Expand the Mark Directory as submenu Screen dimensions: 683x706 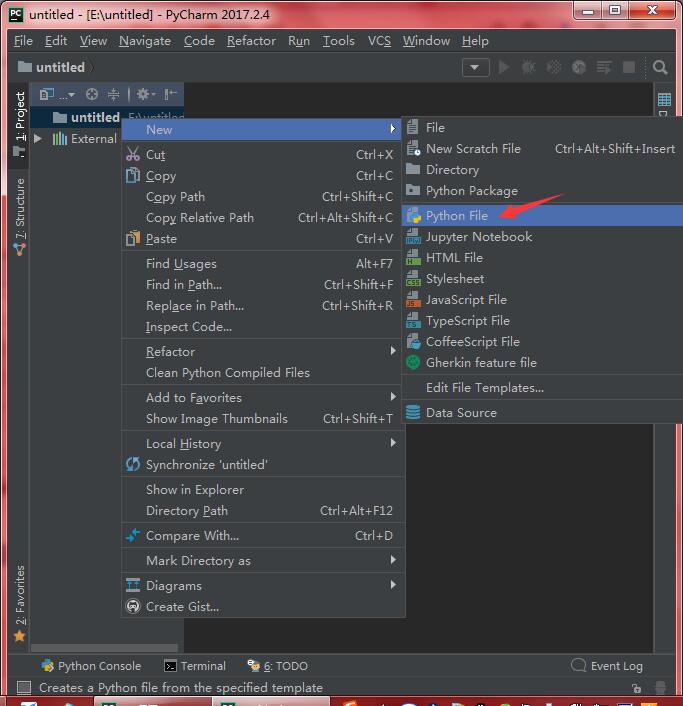(x=262, y=561)
